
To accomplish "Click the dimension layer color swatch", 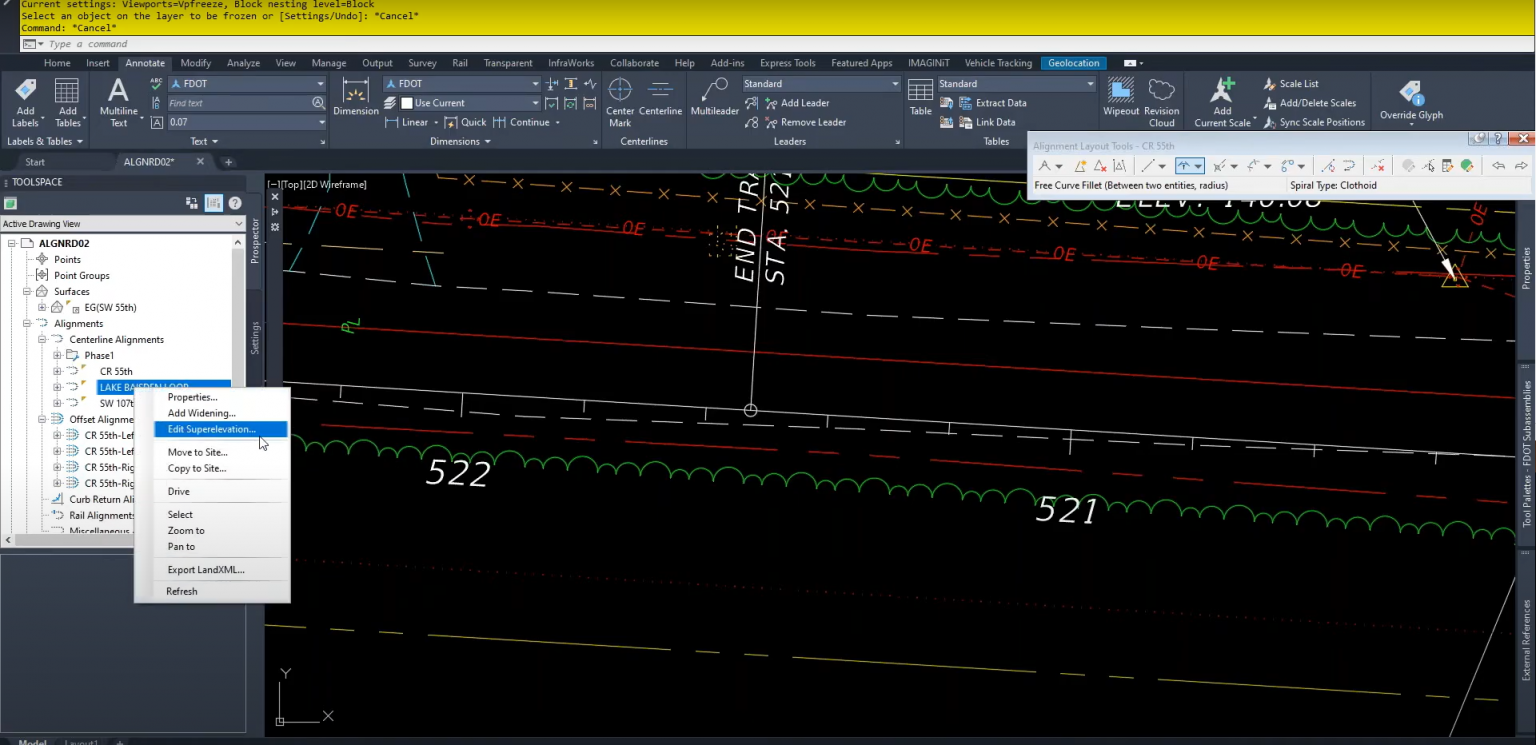I will [x=407, y=103].
